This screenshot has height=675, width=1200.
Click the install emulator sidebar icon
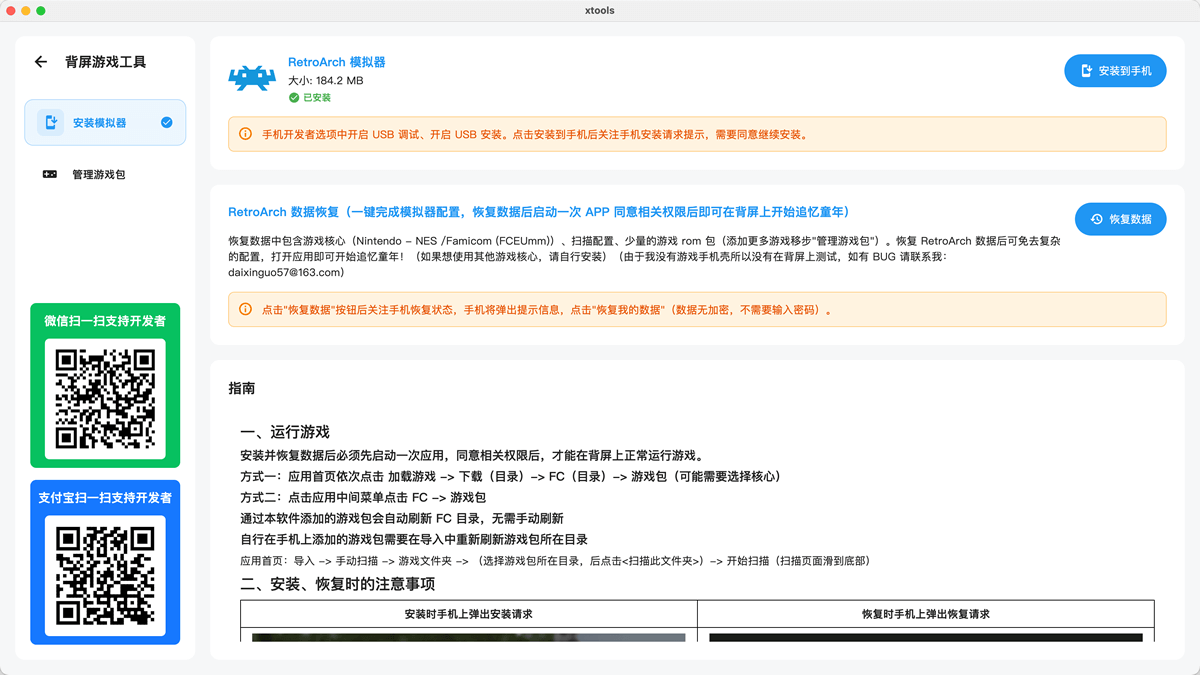coord(50,122)
